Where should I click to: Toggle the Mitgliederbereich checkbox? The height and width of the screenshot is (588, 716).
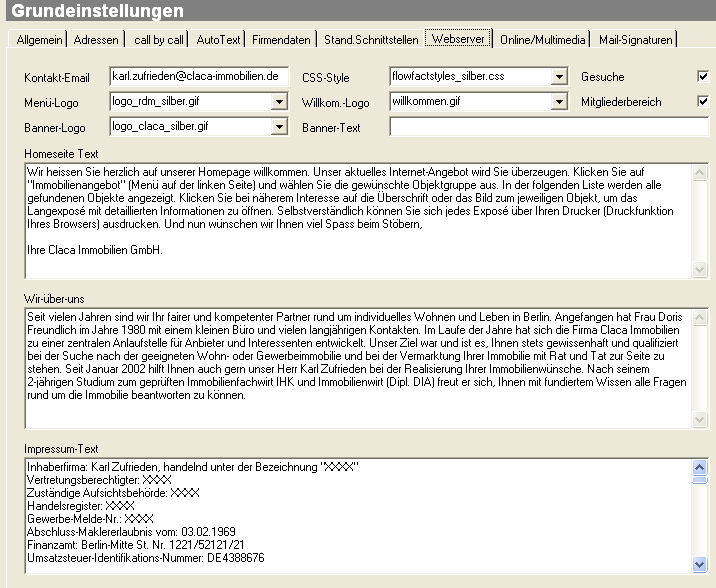click(703, 101)
